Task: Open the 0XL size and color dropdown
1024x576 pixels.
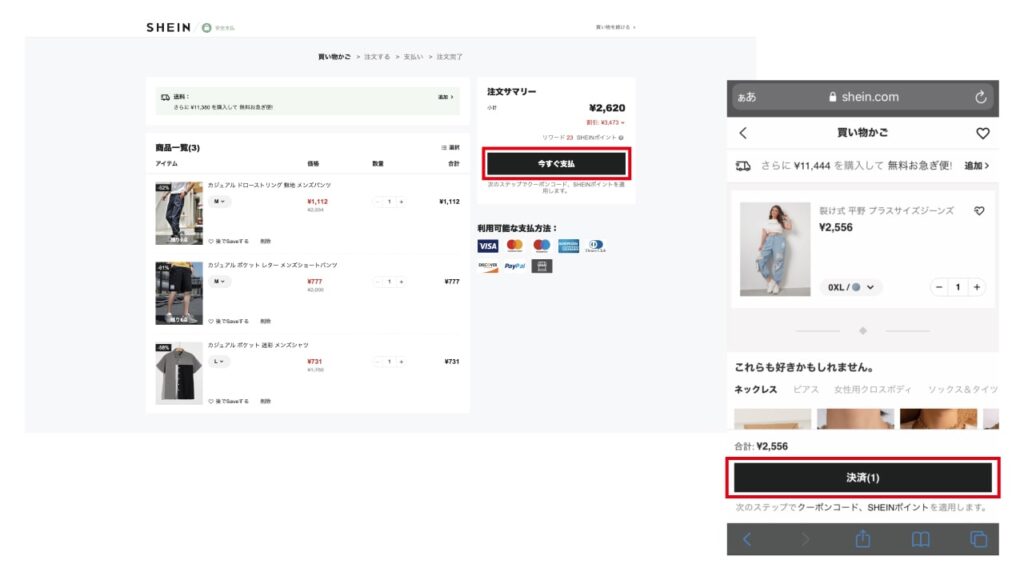Action: pos(851,287)
